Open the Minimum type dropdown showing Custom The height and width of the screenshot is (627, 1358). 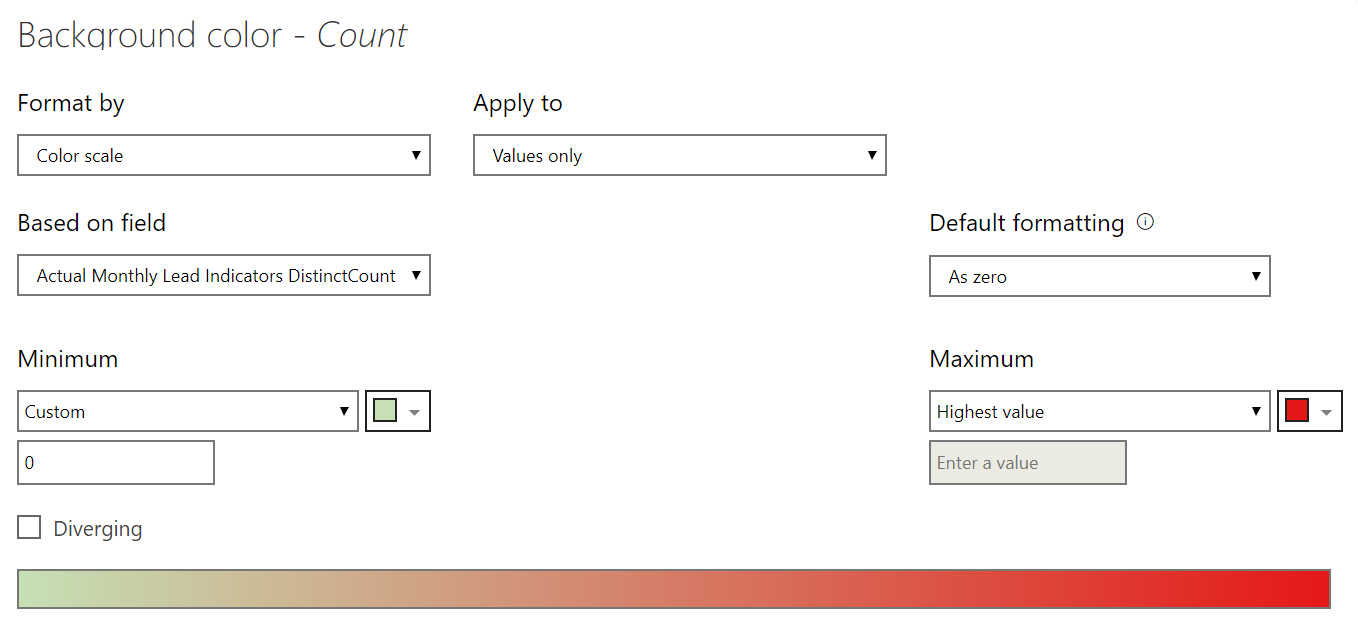(x=188, y=411)
